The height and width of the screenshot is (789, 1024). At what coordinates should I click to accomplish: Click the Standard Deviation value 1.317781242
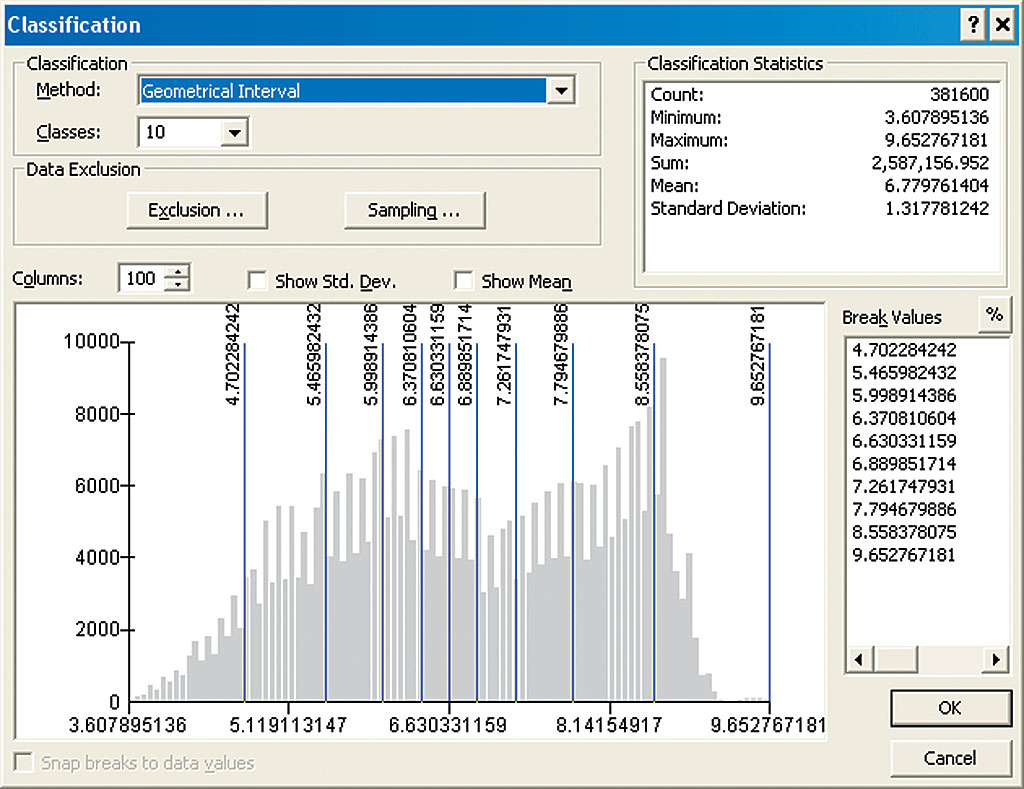pos(936,208)
